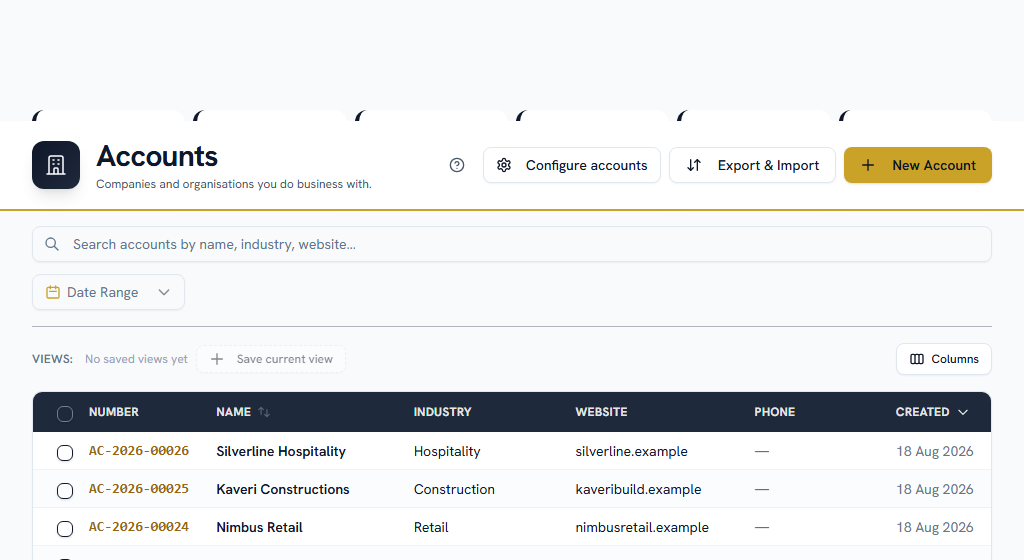Click kaveribuild.example website cell

click(x=638, y=490)
